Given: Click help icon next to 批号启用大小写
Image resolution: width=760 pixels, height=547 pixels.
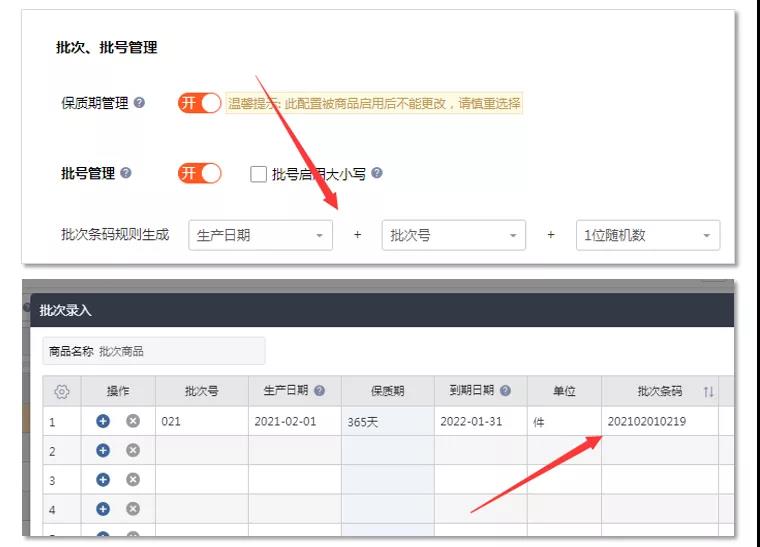Looking at the screenshot, I should (376, 174).
